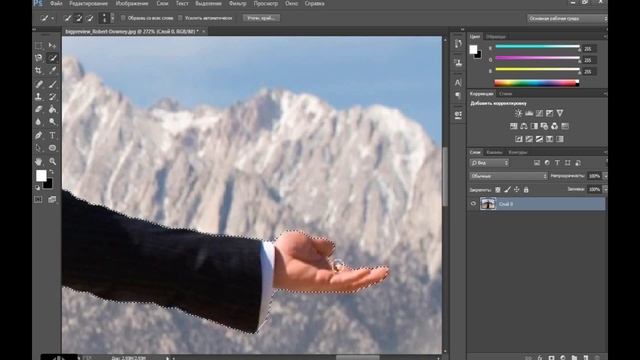Add Threshold adjustment
The width and height of the screenshot is (640, 360).
[539, 139]
